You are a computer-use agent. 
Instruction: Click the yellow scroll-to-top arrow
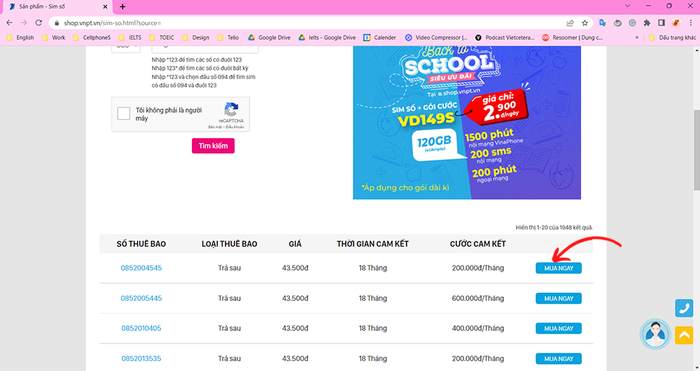point(684,335)
